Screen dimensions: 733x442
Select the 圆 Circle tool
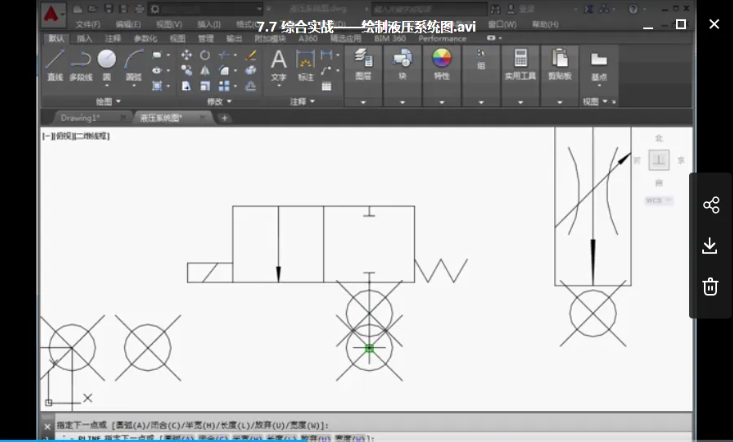pos(107,65)
